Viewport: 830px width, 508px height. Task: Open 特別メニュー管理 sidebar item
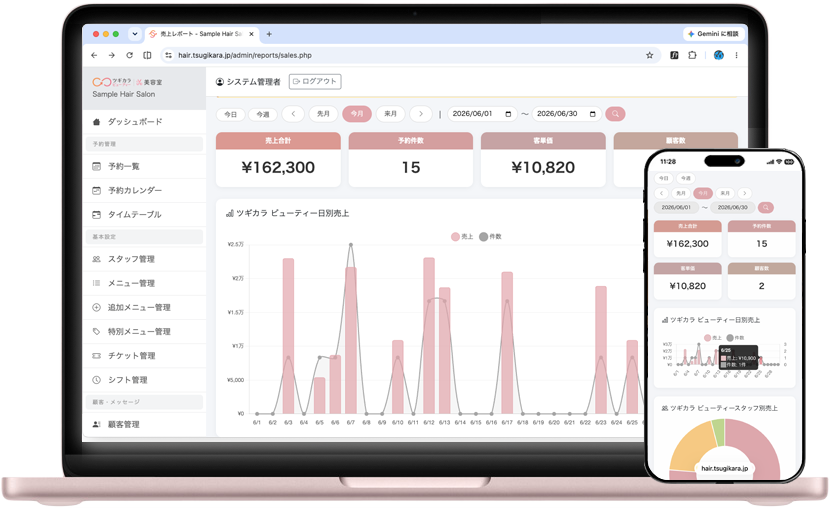point(144,331)
